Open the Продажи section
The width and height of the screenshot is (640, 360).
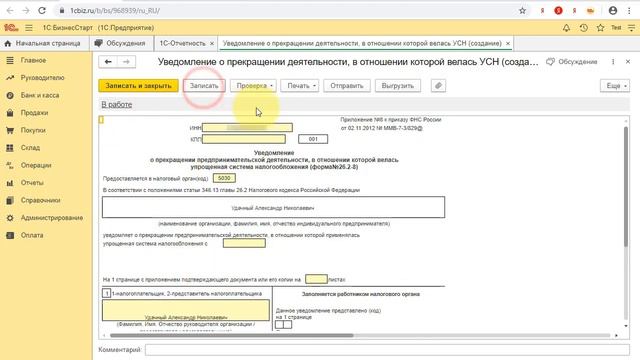pyautogui.click(x=34, y=113)
